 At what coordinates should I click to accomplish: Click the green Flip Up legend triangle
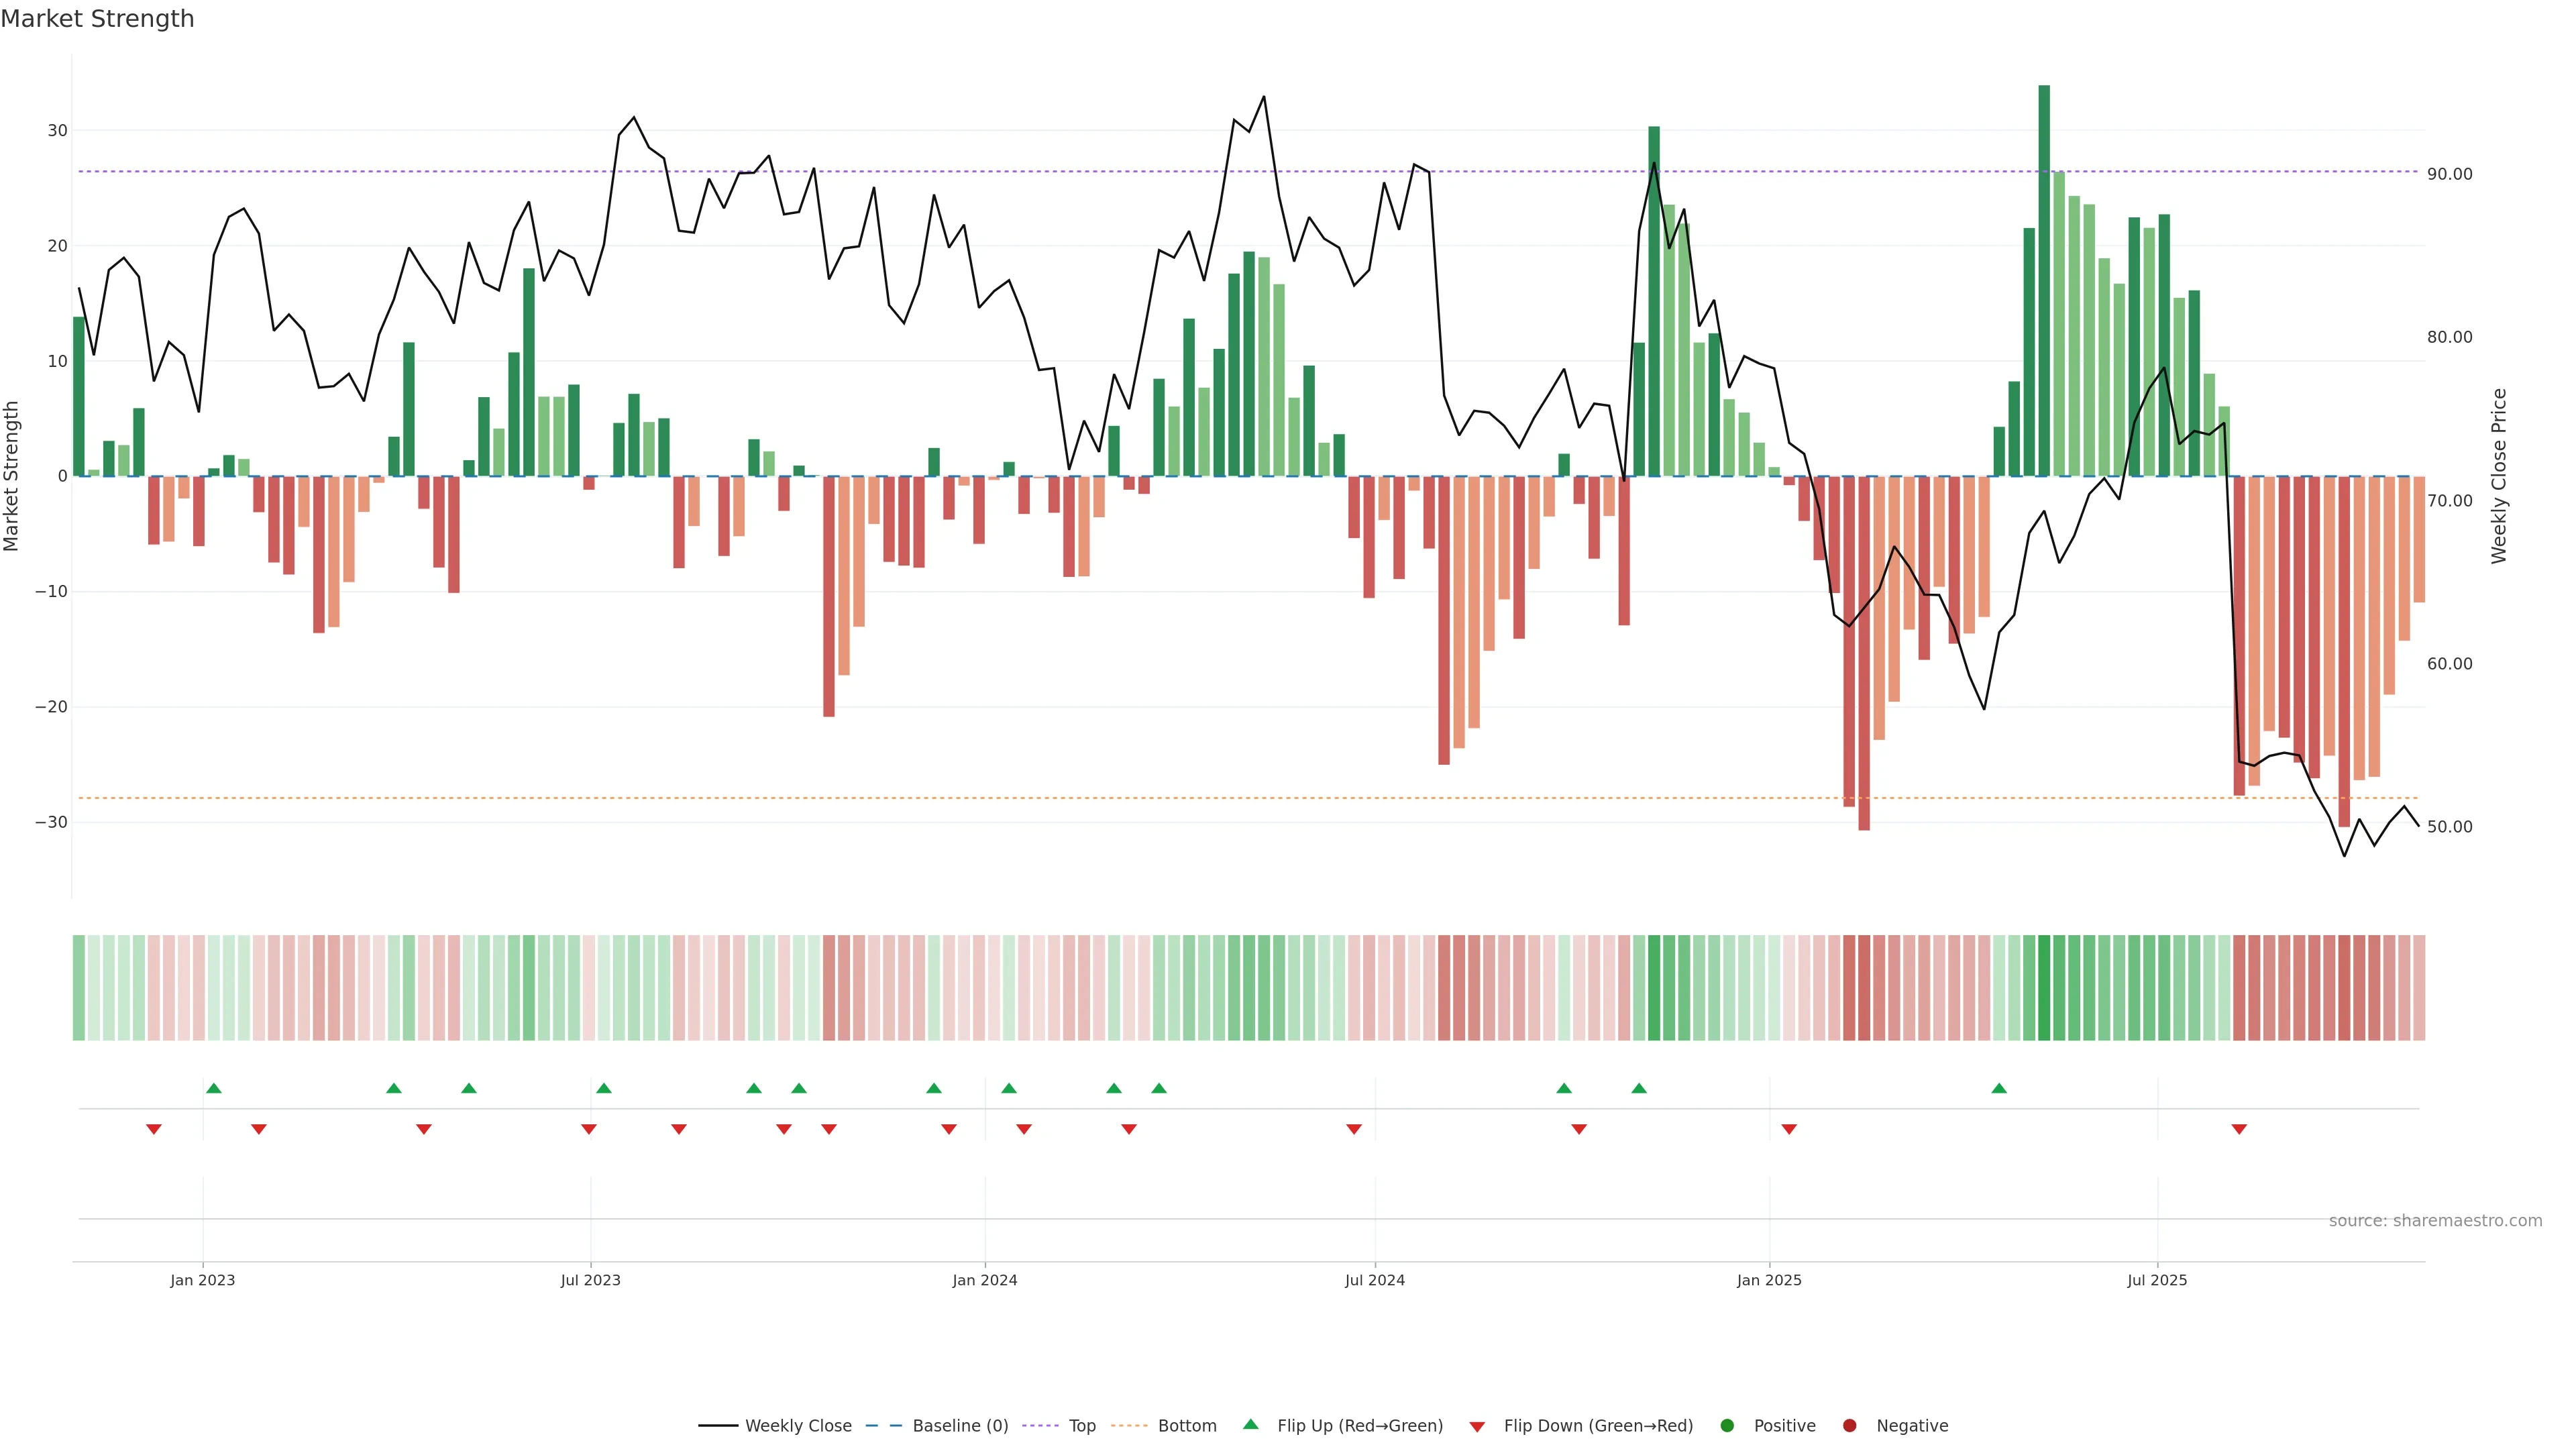click(1250, 1425)
